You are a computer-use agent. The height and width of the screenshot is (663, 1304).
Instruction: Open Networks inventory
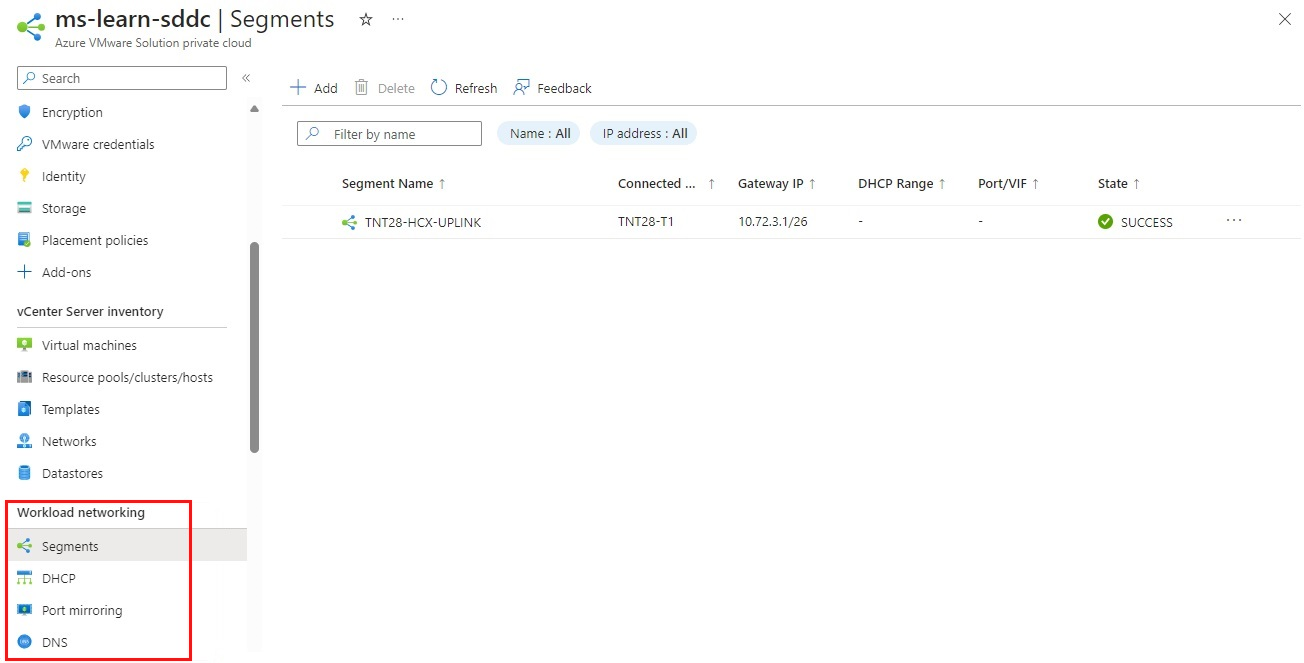click(x=69, y=441)
